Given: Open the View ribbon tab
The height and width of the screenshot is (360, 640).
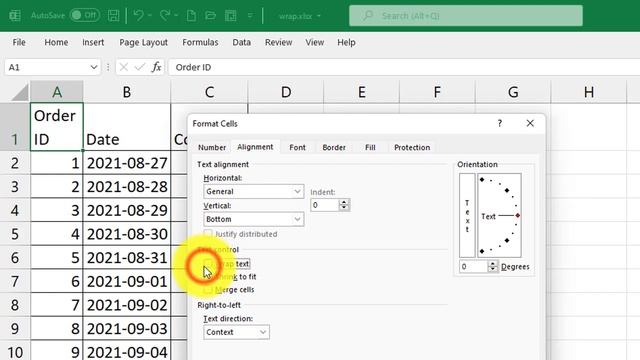Looking at the screenshot, I should (x=315, y=42).
